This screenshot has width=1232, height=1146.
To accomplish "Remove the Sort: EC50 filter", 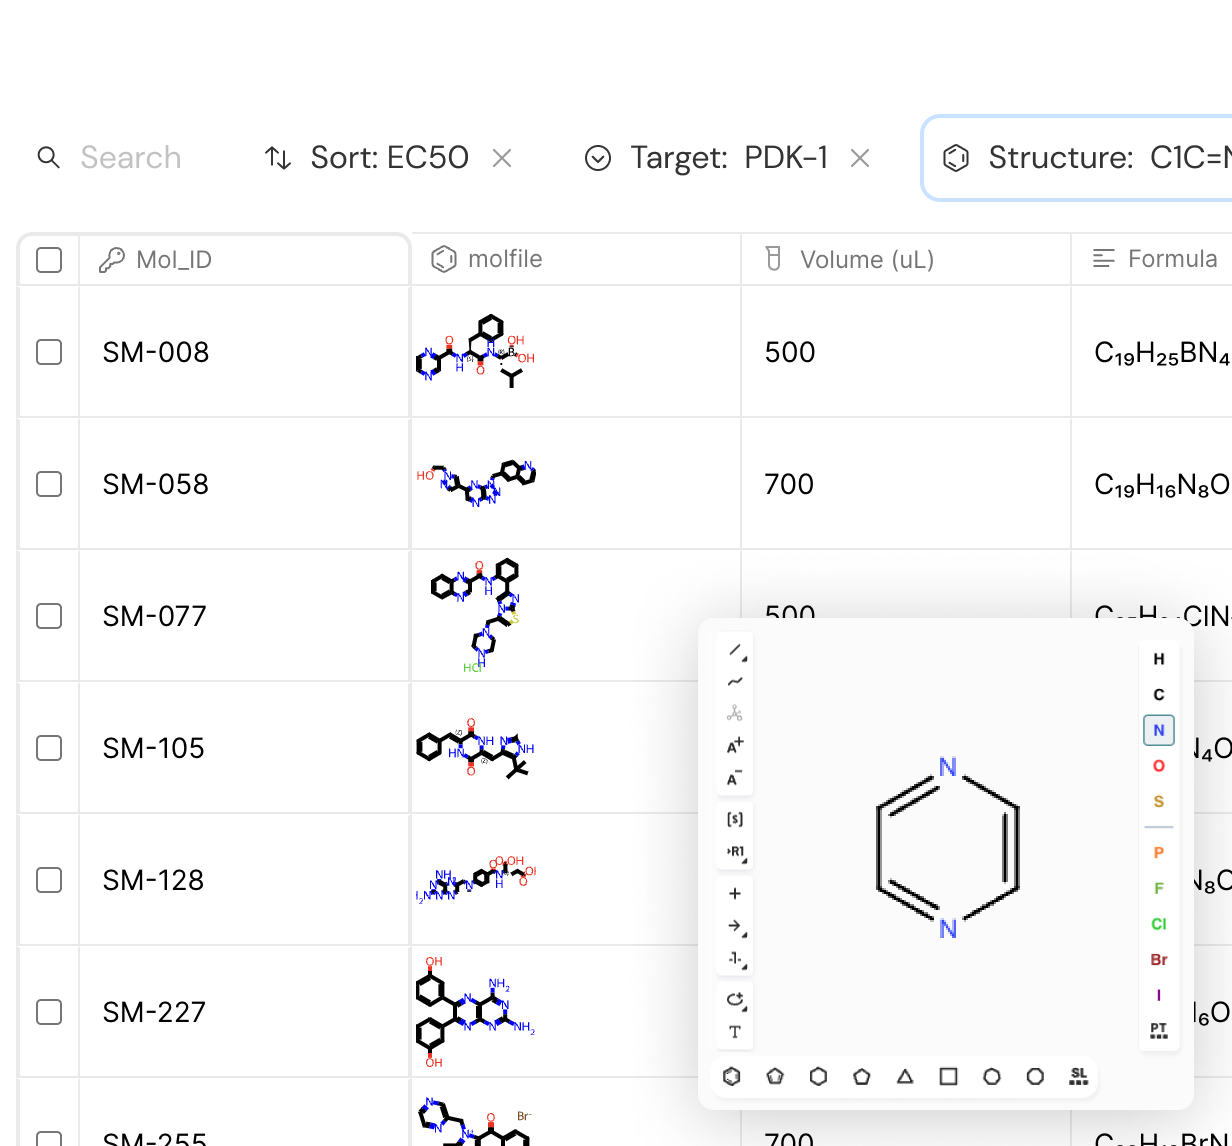I will tap(502, 158).
